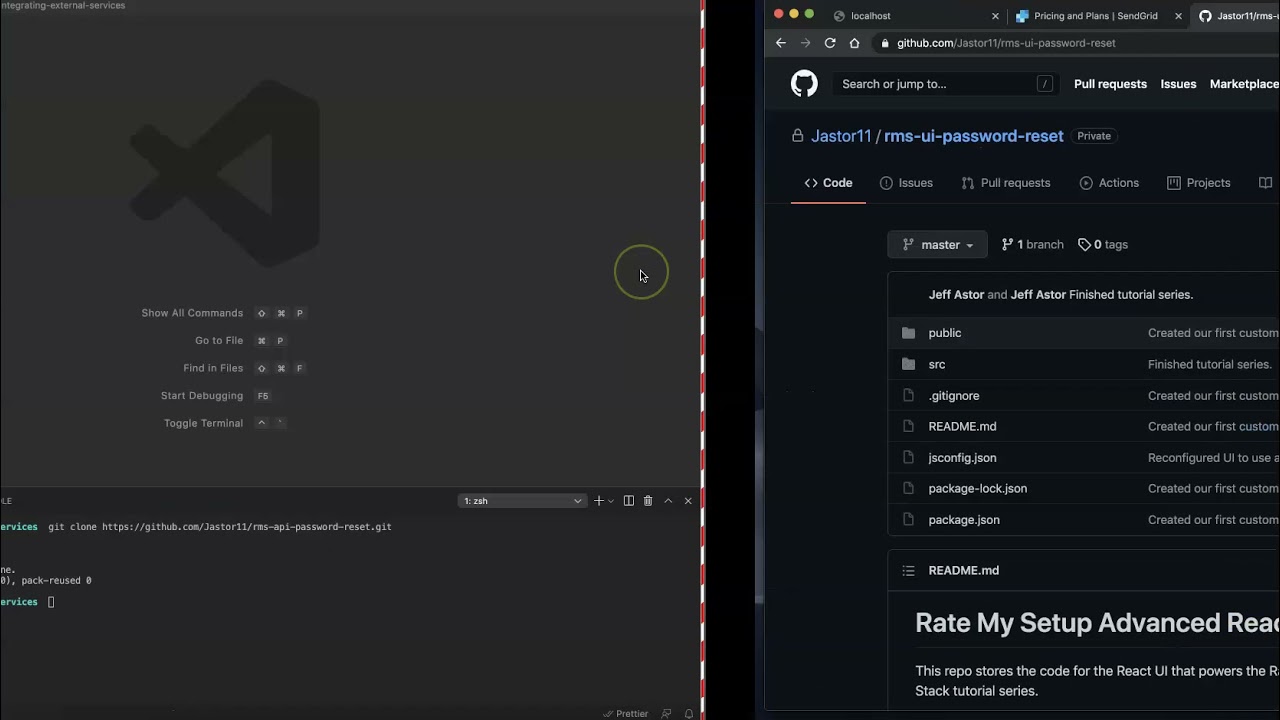Open the jsconfig.json file
Image resolution: width=1280 pixels, height=720 pixels.
tap(962, 458)
